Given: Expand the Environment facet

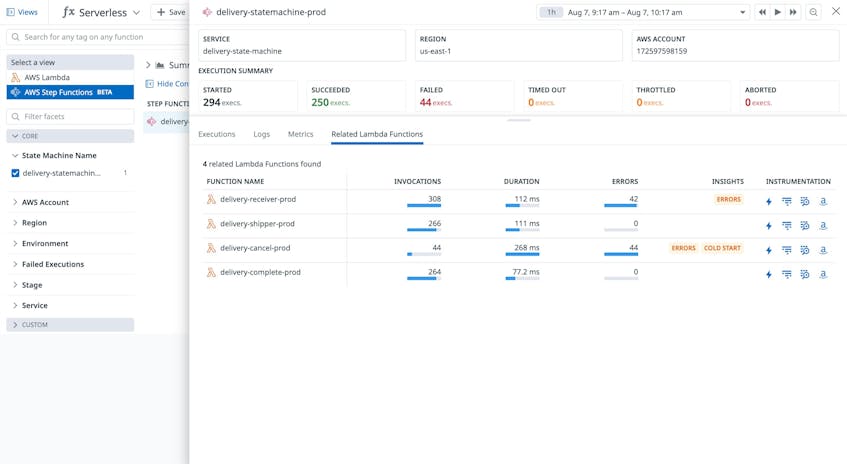Looking at the screenshot, I should [15, 244].
